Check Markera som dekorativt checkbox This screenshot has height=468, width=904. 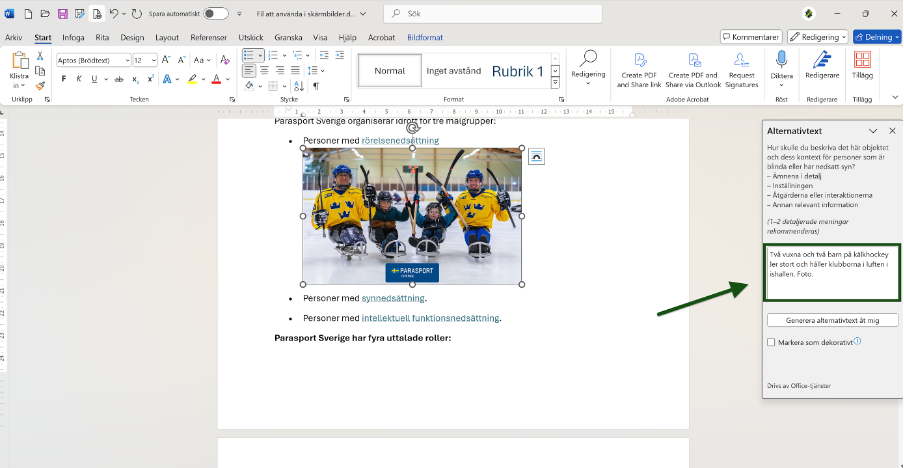771,342
